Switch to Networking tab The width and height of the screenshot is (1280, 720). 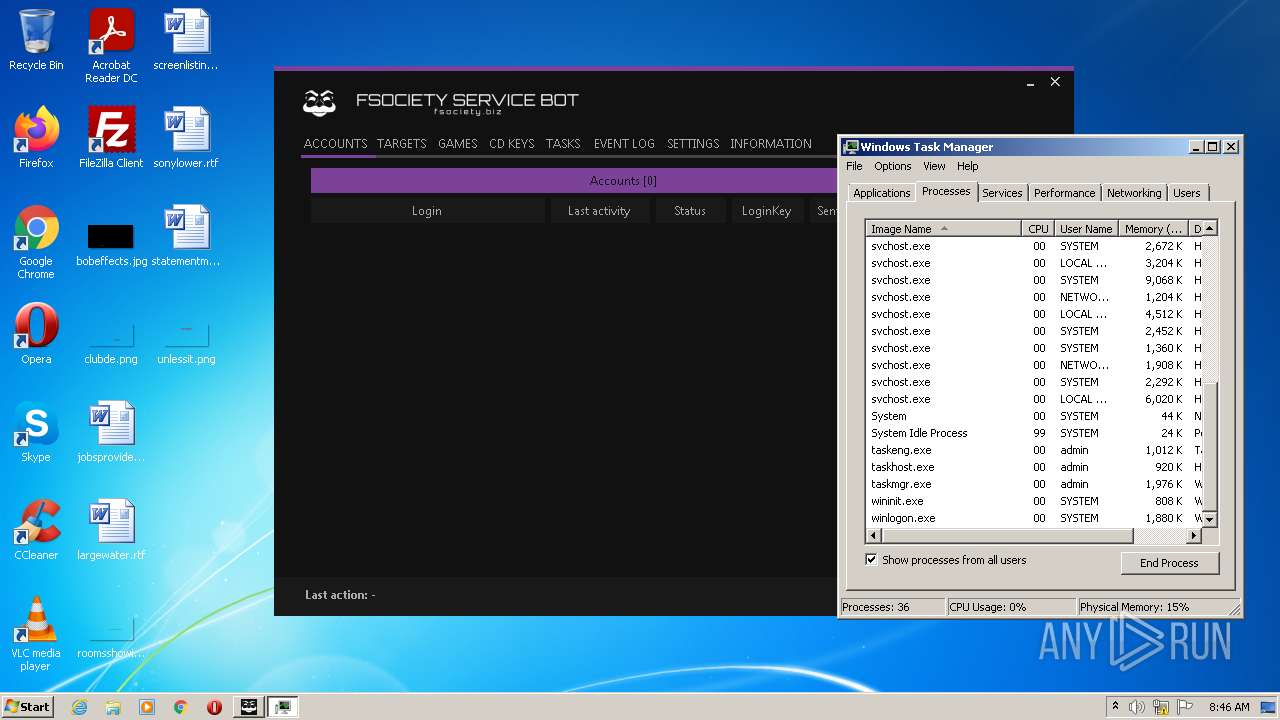tap(1134, 193)
